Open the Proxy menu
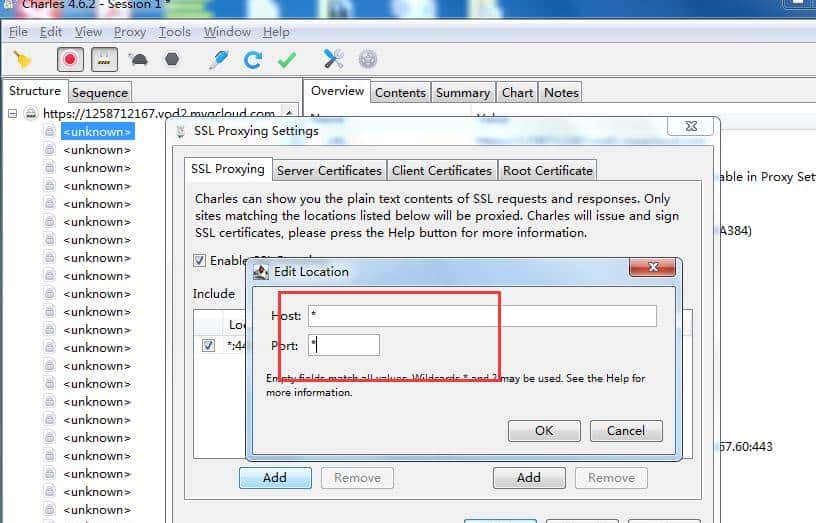The height and width of the screenshot is (523, 816). pyautogui.click(x=130, y=32)
